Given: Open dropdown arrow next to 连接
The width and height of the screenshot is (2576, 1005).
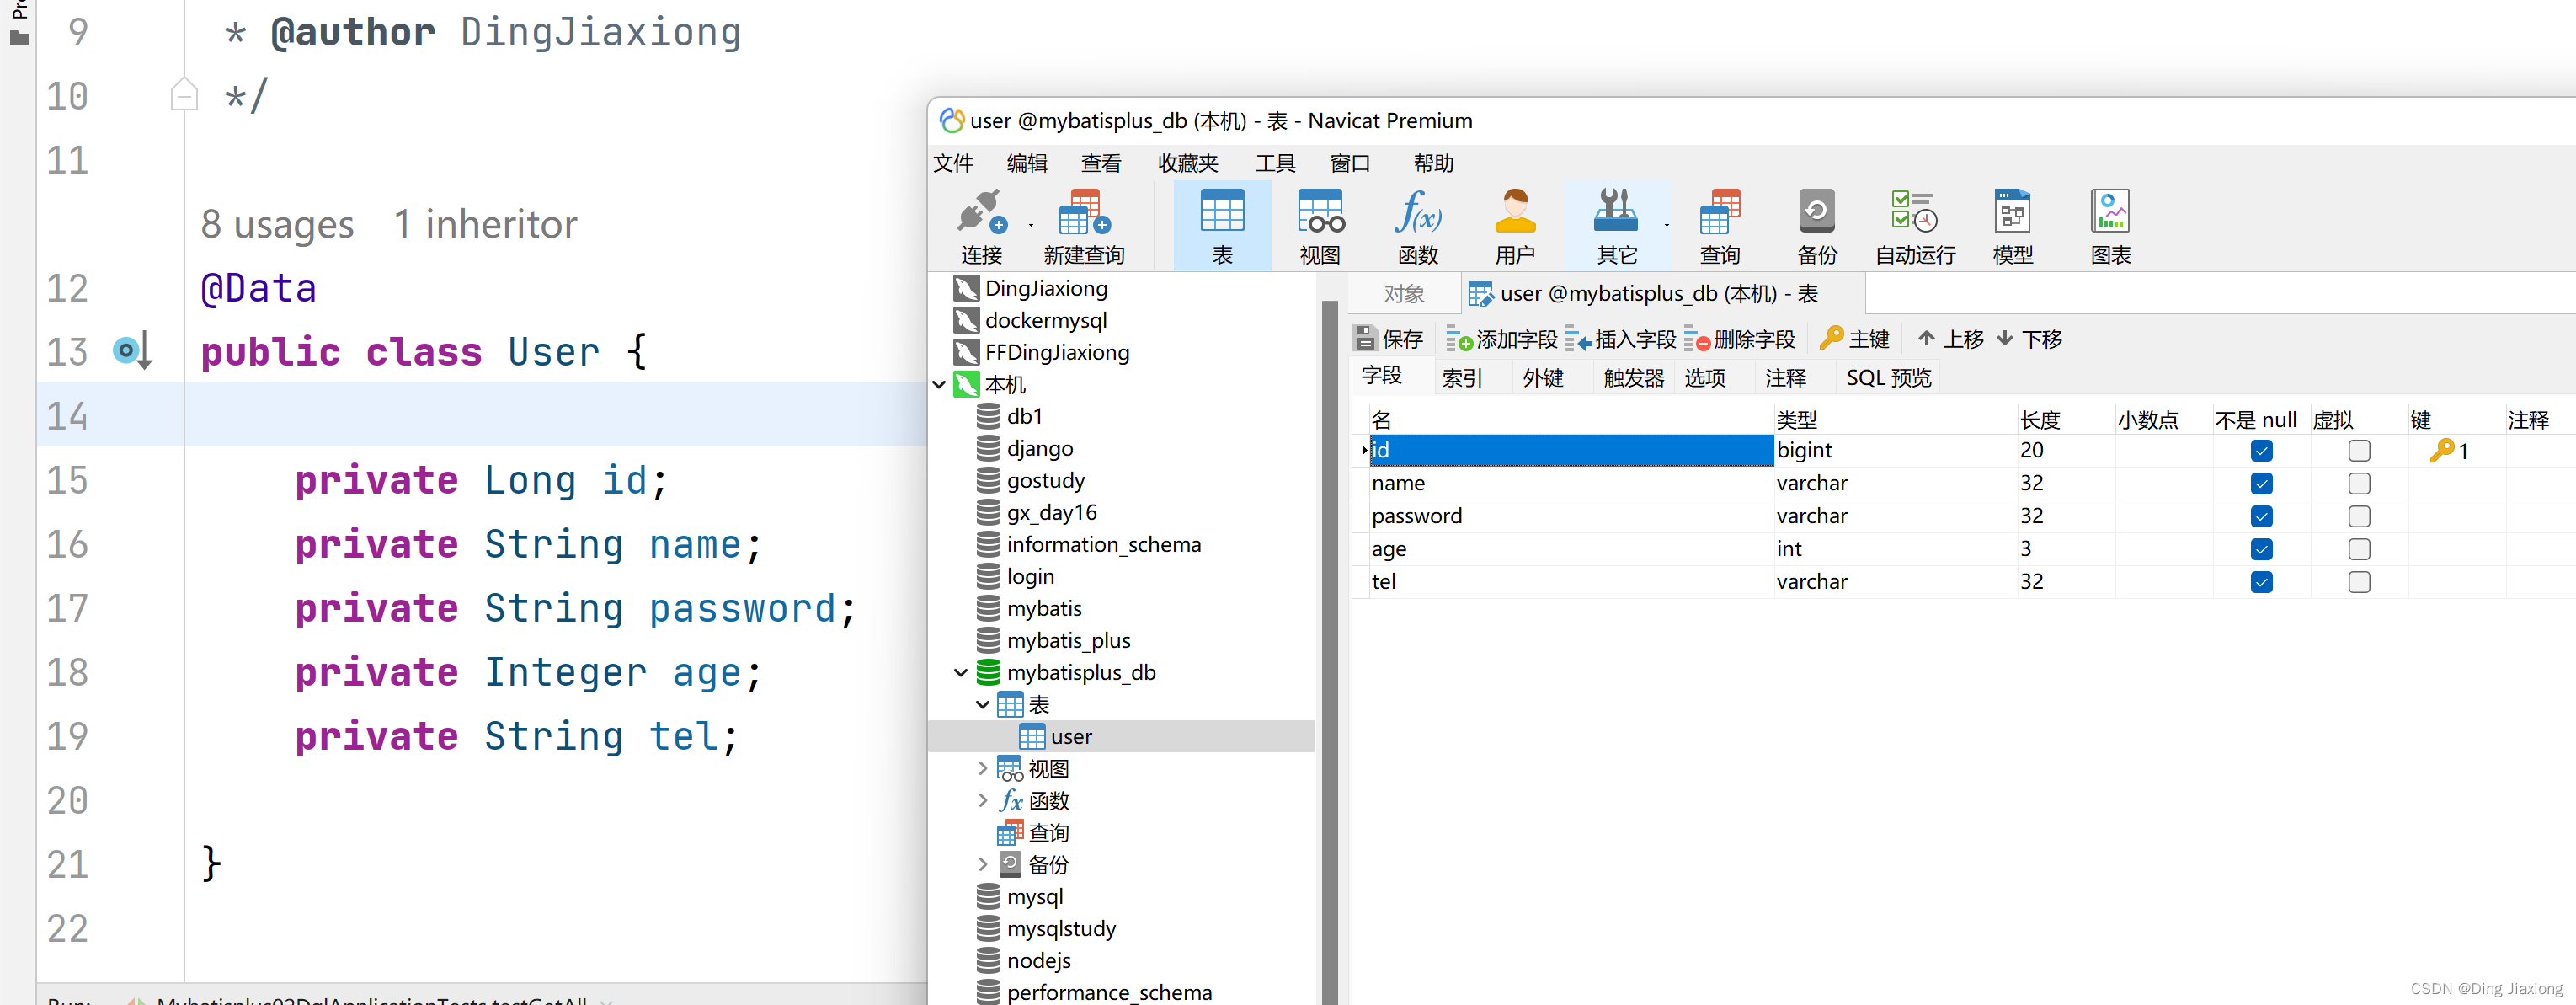Looking at the screenshot, I should tap(1030, 225).
